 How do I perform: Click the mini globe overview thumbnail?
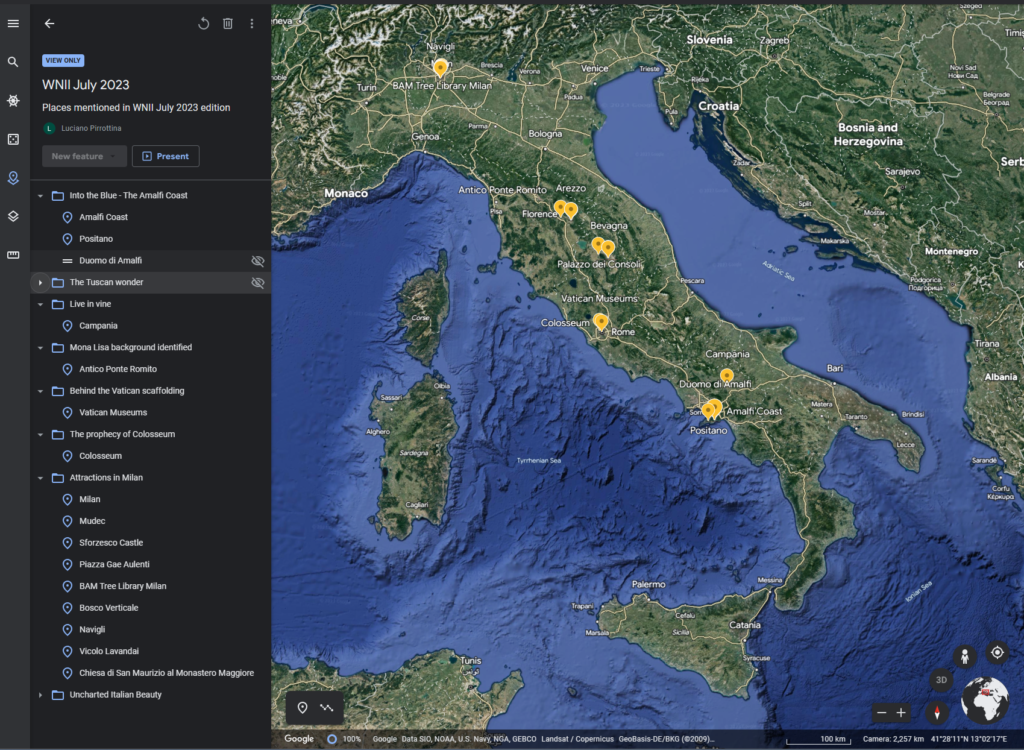click(985, 700)
